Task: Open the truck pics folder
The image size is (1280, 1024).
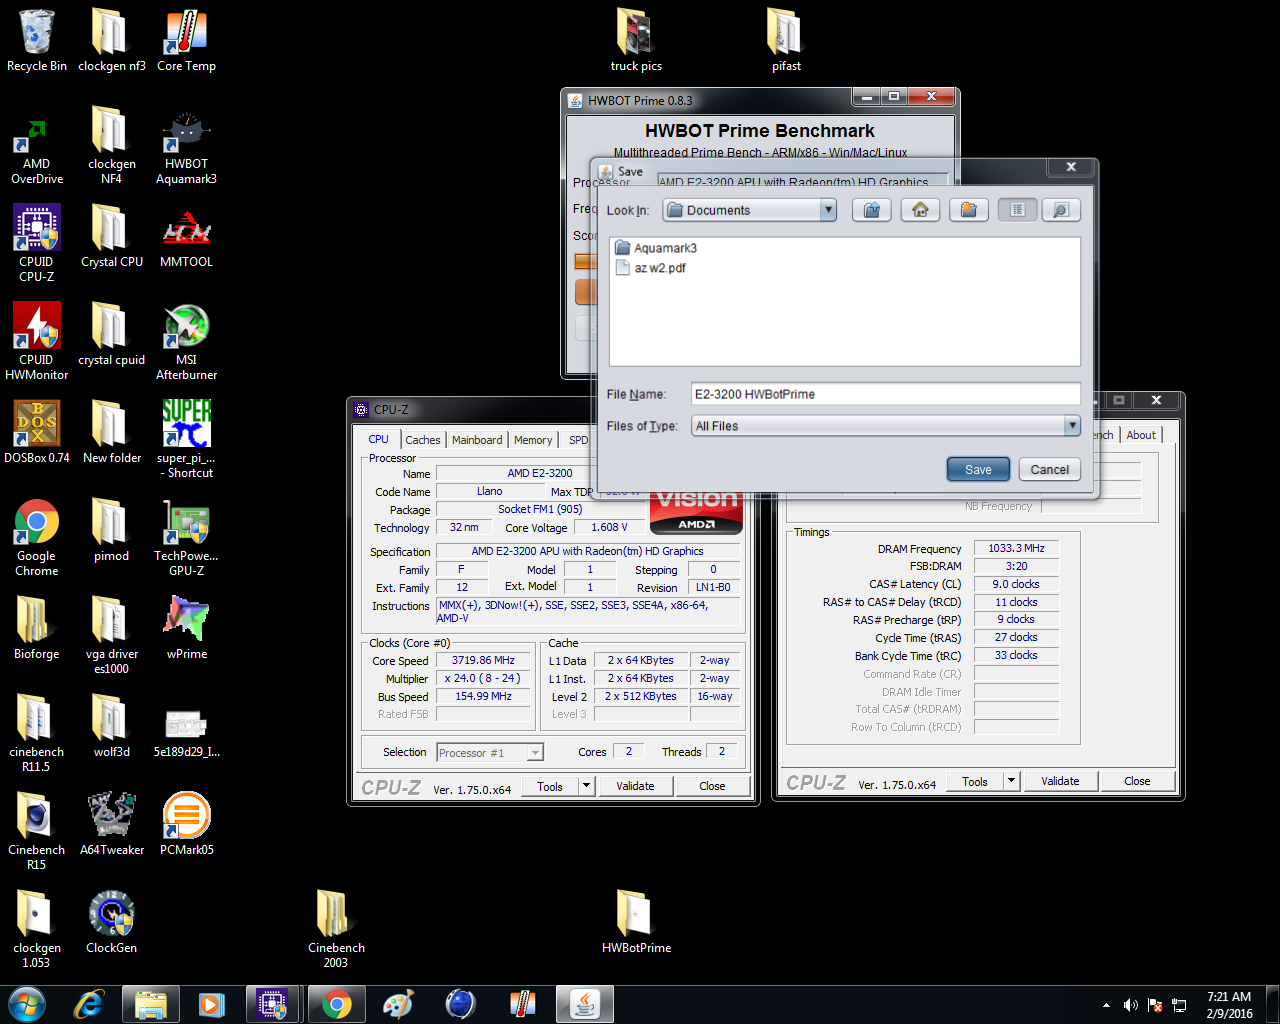Action: [x=636, y=40]
